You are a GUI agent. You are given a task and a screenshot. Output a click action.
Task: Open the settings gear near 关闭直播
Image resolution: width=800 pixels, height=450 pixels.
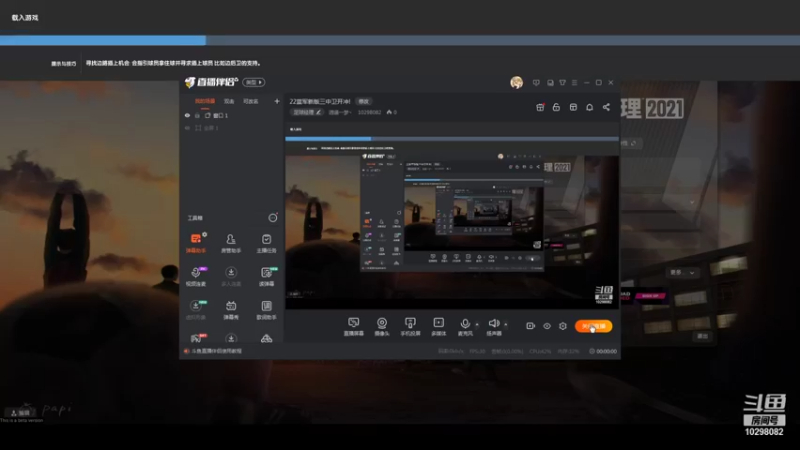pyautogui.click(x=563, y=326)
